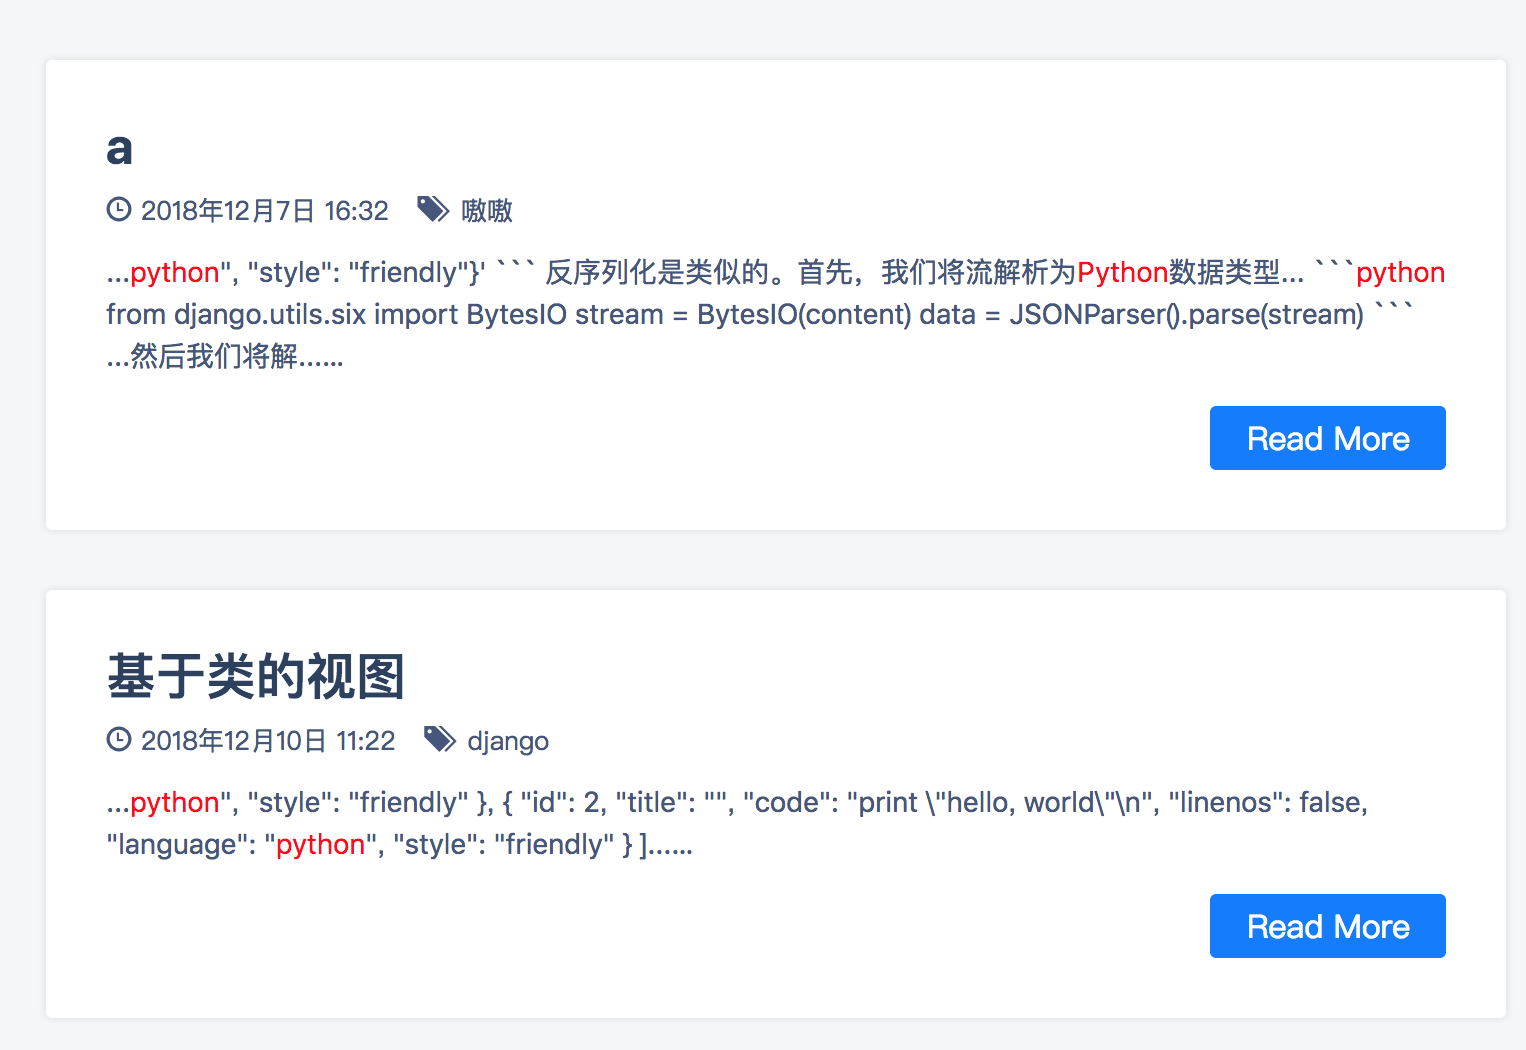Click the tag icon next to 嗷嗷
Image resolution: width=1526 pixels, height=1050 pixels.
(433, 209)
